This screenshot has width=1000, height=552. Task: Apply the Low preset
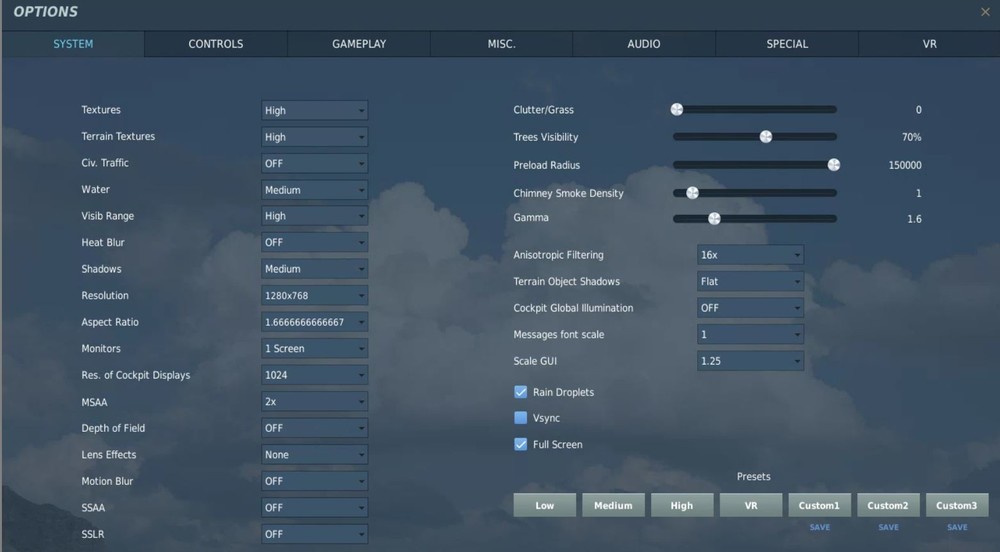click(x=545, y=505)
